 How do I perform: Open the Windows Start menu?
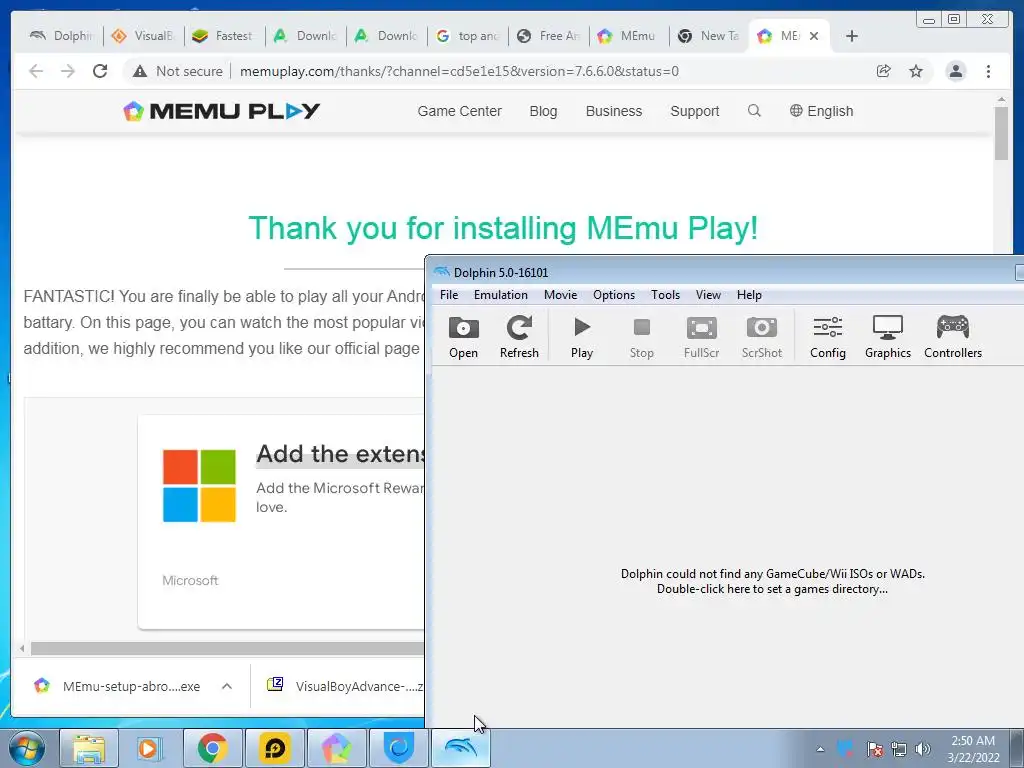(26, 748)
